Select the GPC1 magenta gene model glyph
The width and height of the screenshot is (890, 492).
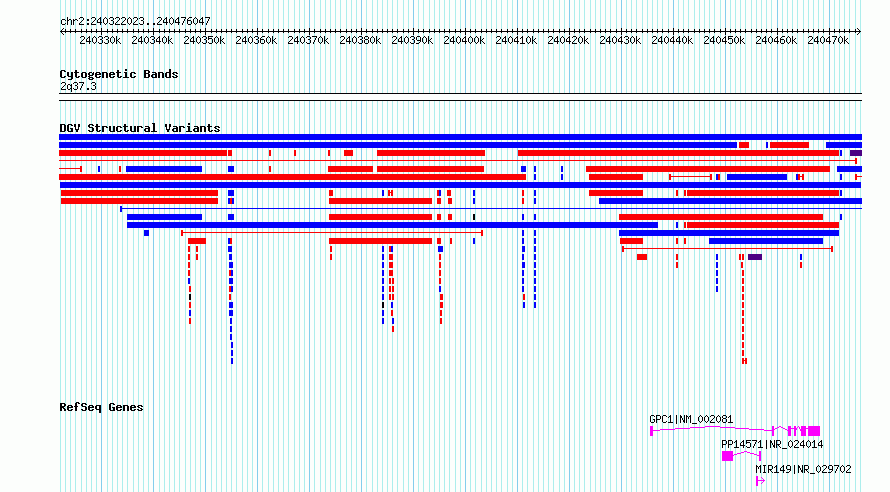735,431
